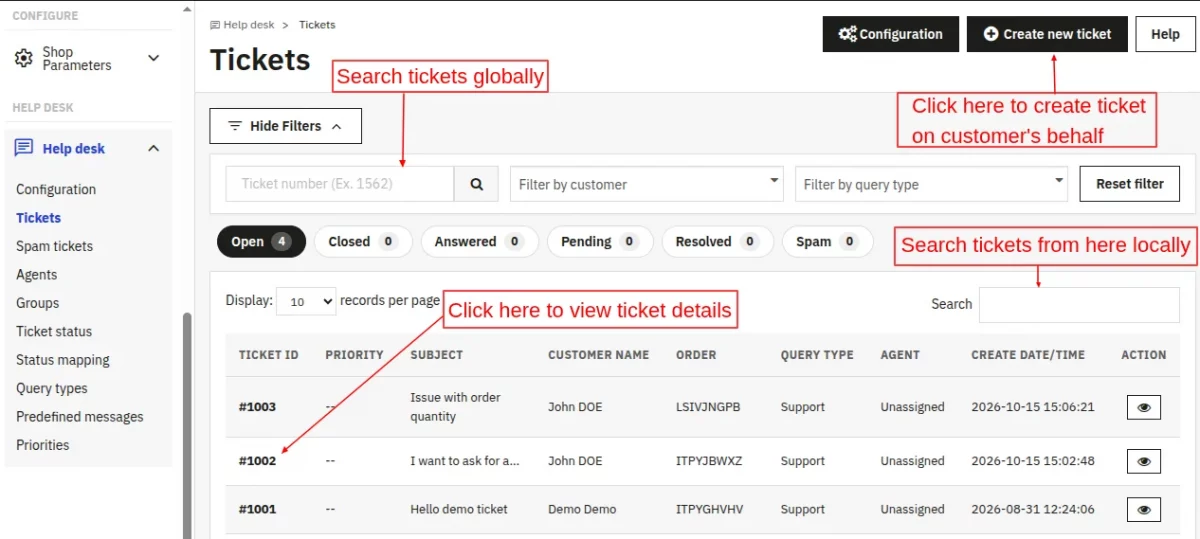Select the Closed status tab
Image resolution: width=1200 pixels, height=539 pixels.
(x=363, y=241)
